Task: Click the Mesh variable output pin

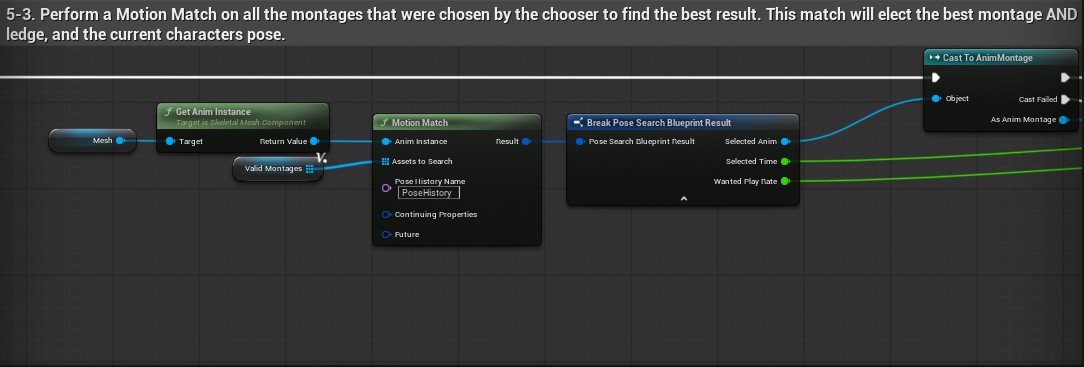Action: 120,140
